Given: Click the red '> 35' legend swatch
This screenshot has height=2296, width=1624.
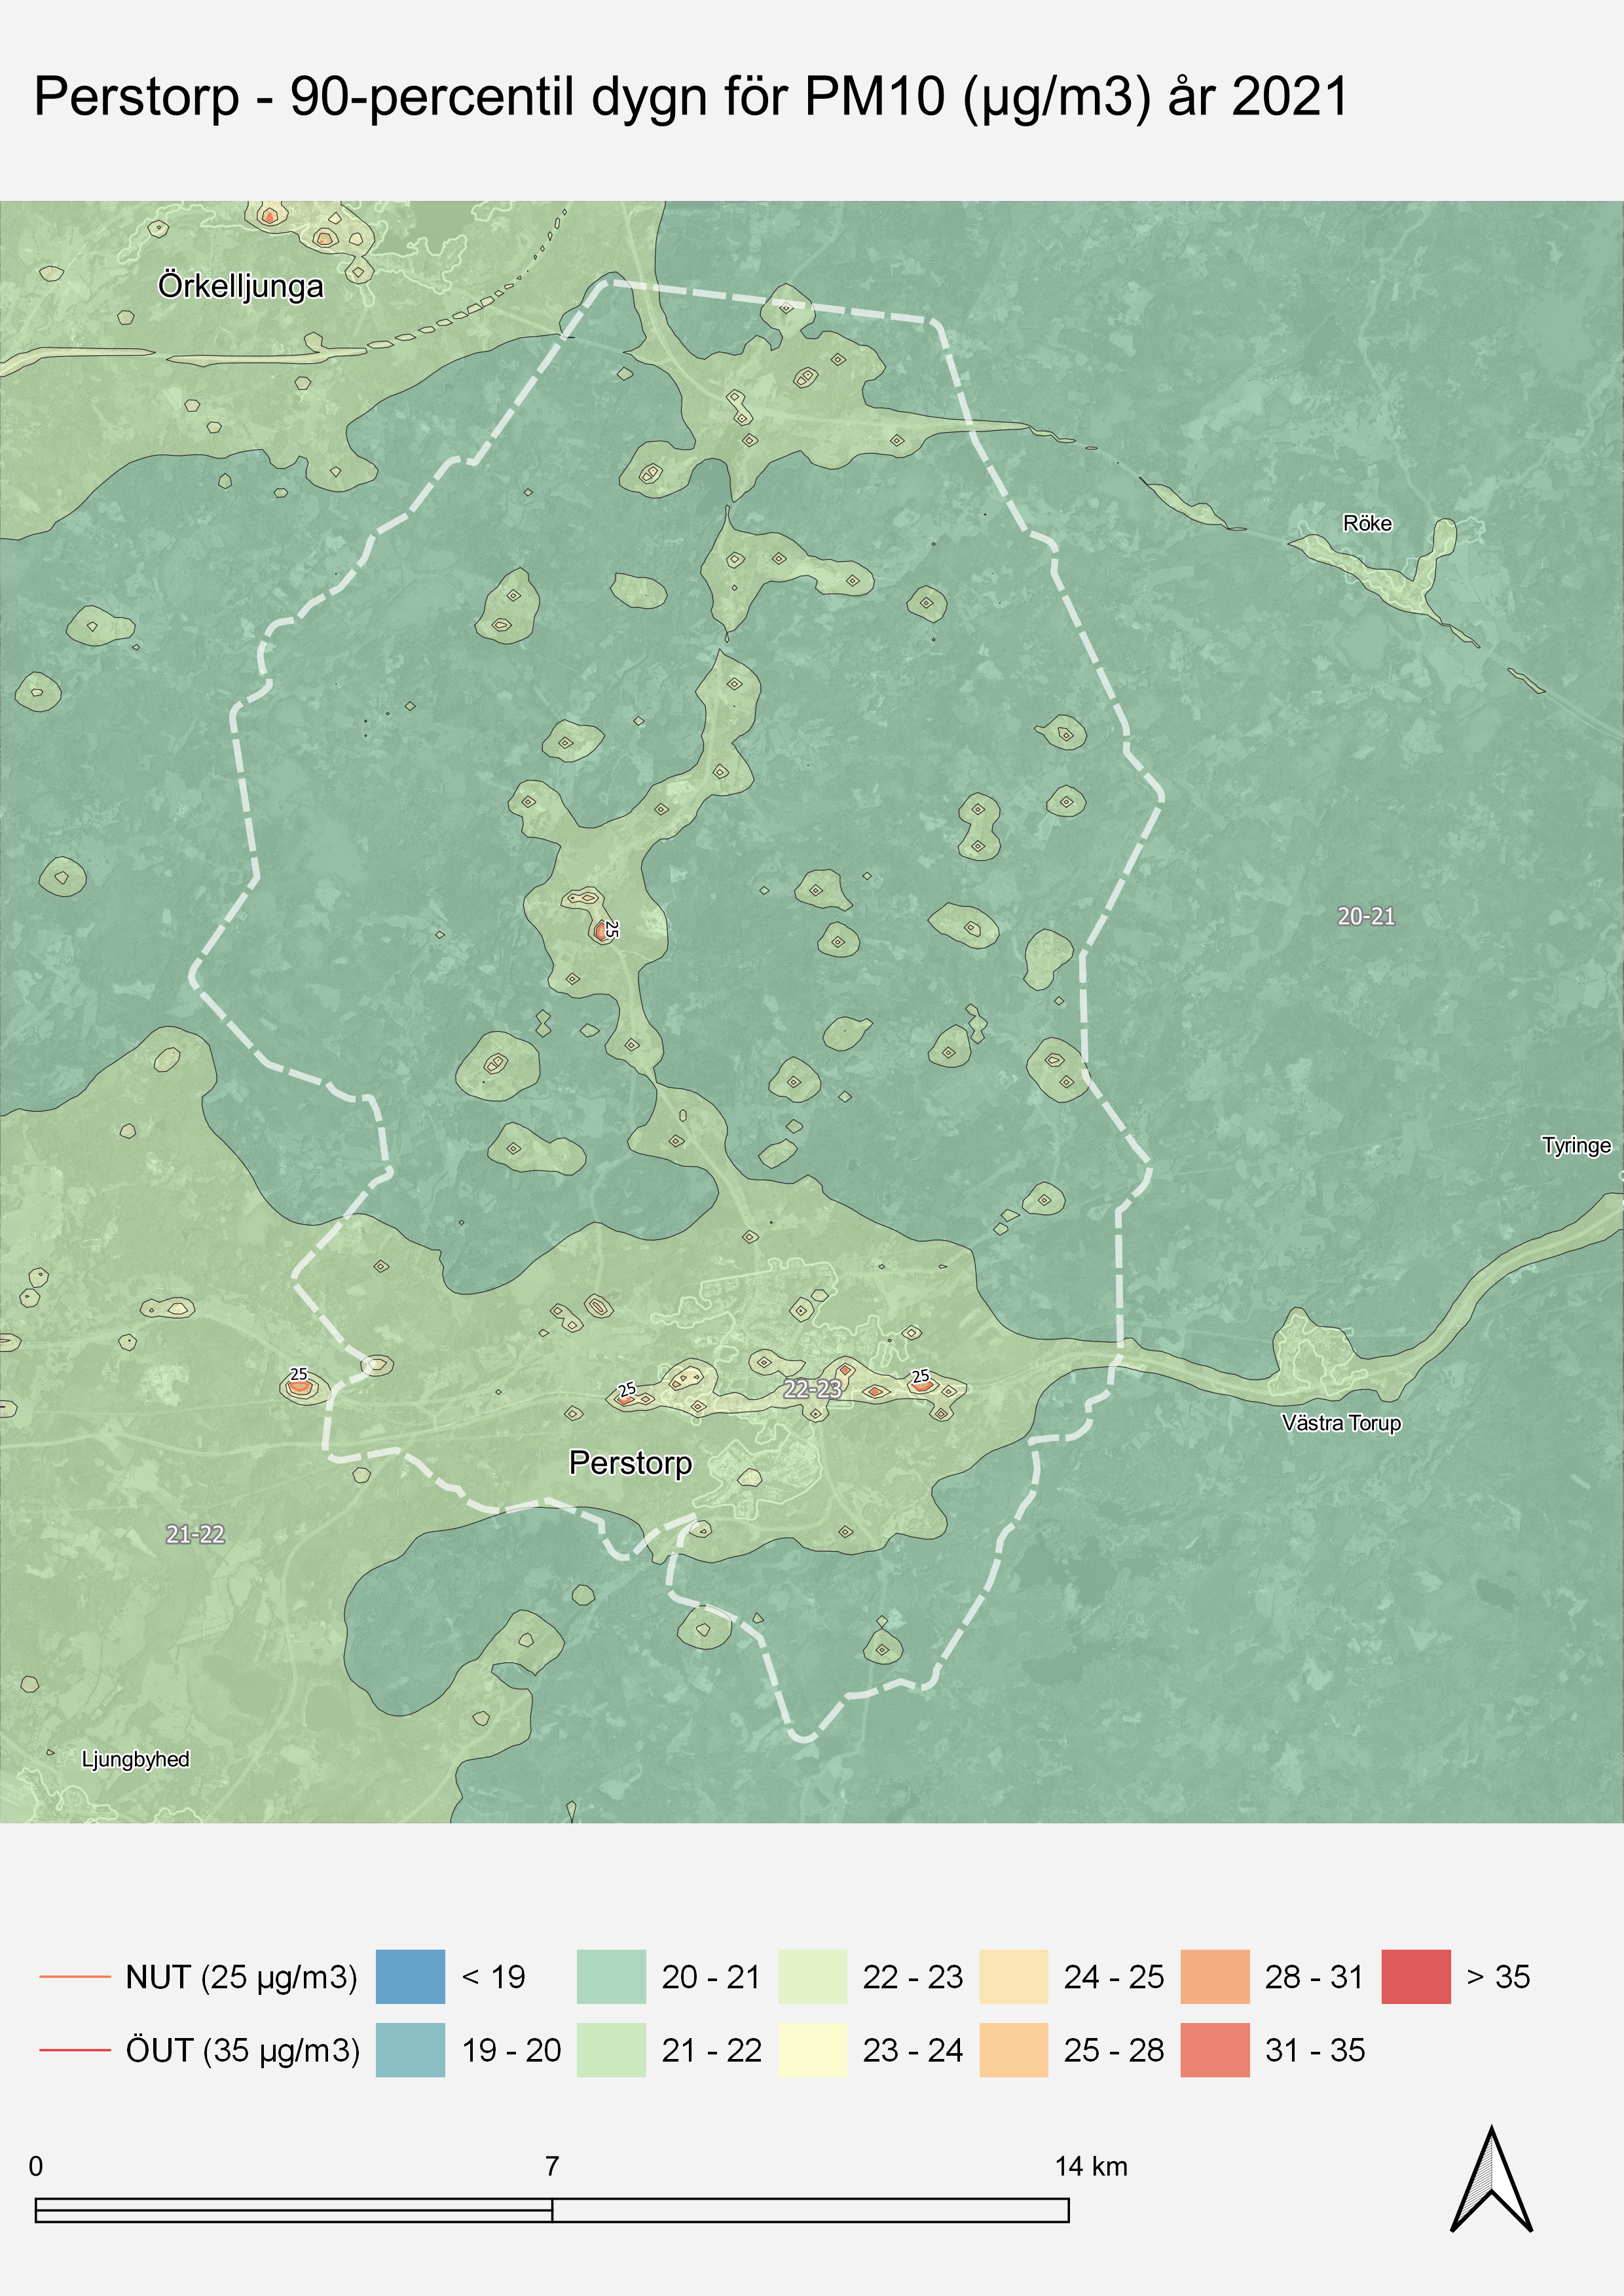Looking at the screenshot, I should pos(1415,1977).
